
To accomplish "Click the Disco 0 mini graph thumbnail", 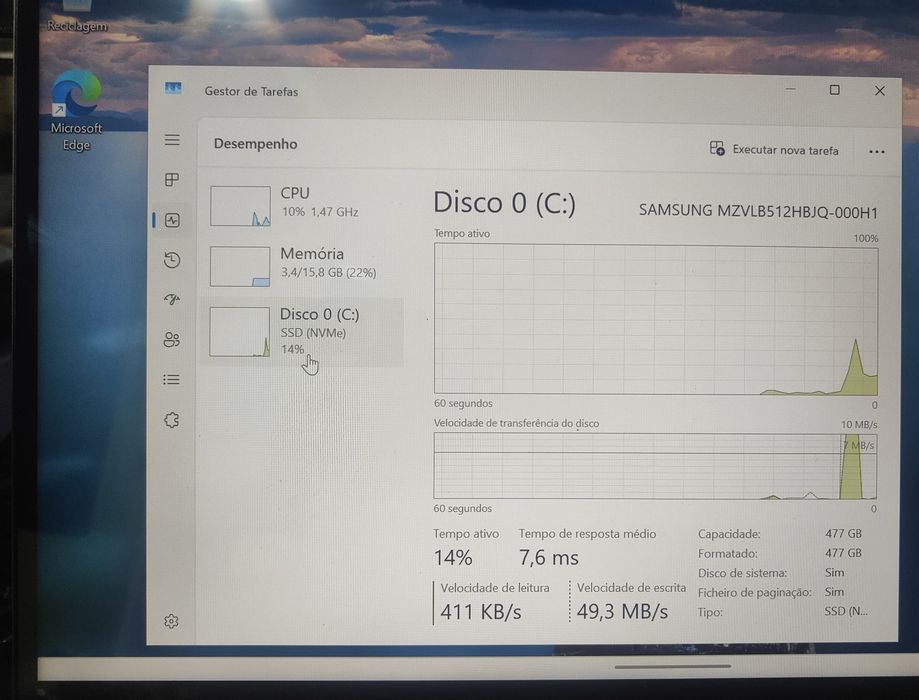I will coord(240,332).
